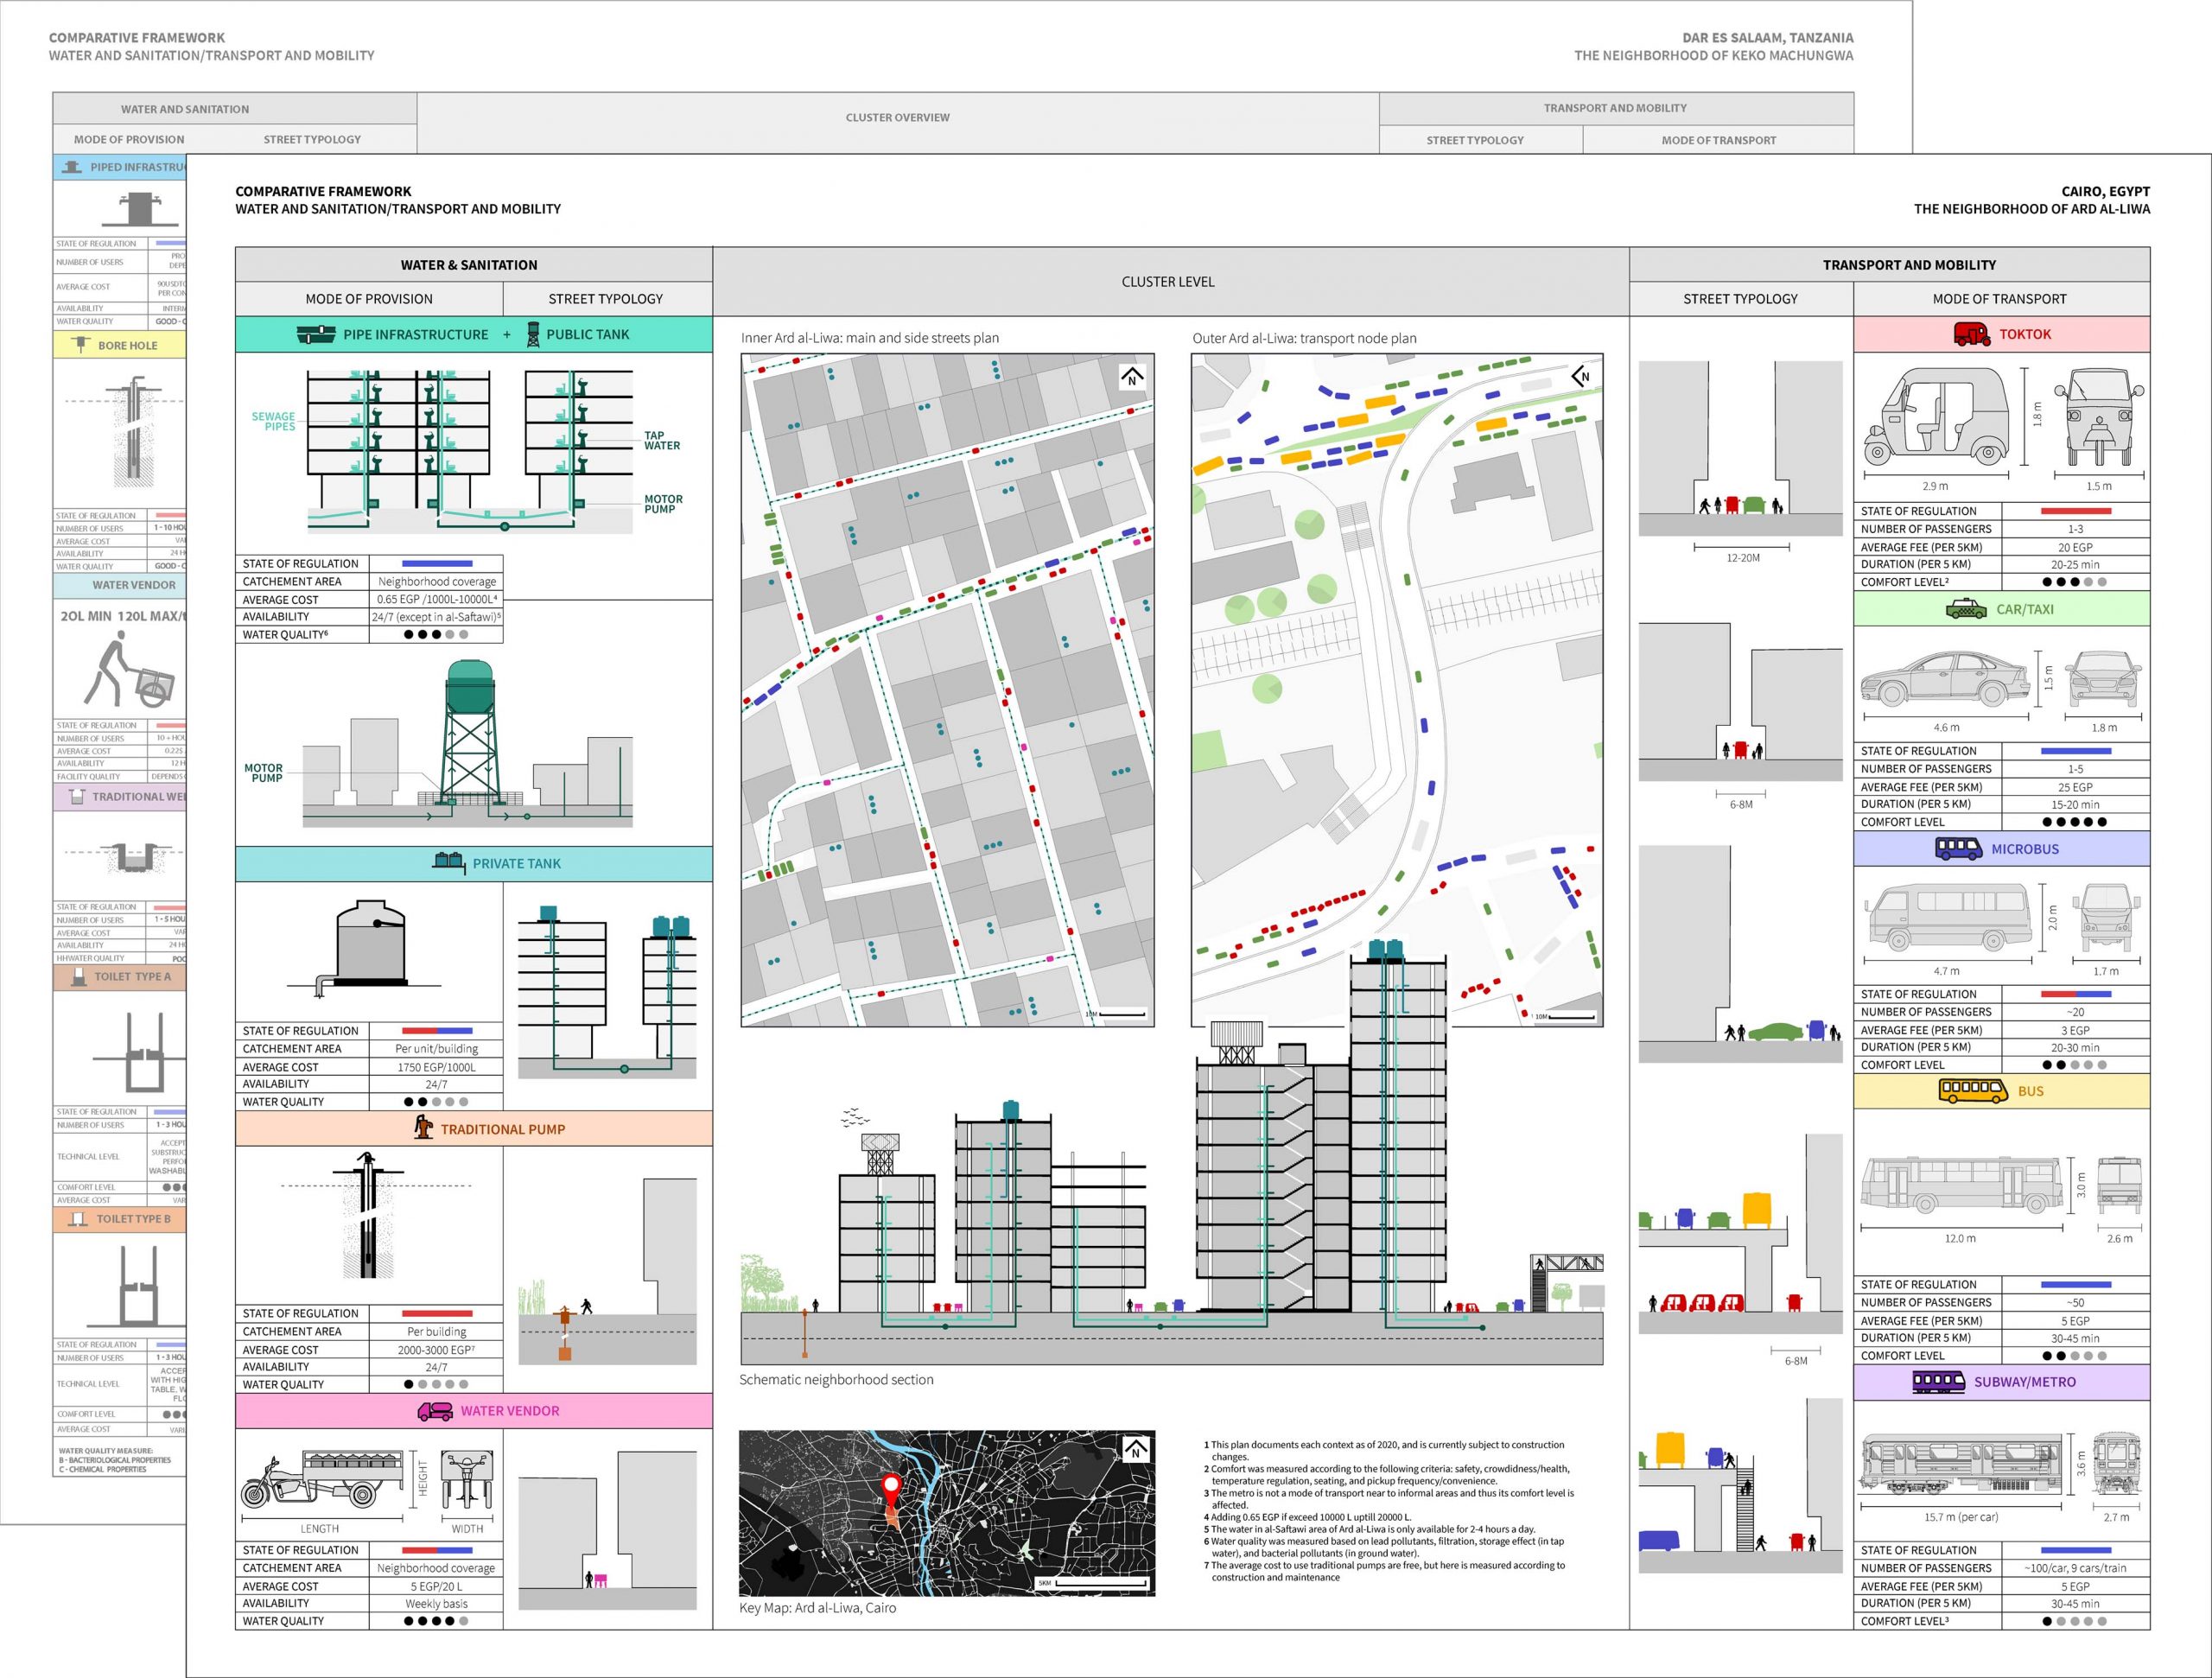Click 'DAR ES SALAAM, TANZANIA' title text
Image resolution: width=2212 pixels, height=1678 pixels.
coord(1767,38)
